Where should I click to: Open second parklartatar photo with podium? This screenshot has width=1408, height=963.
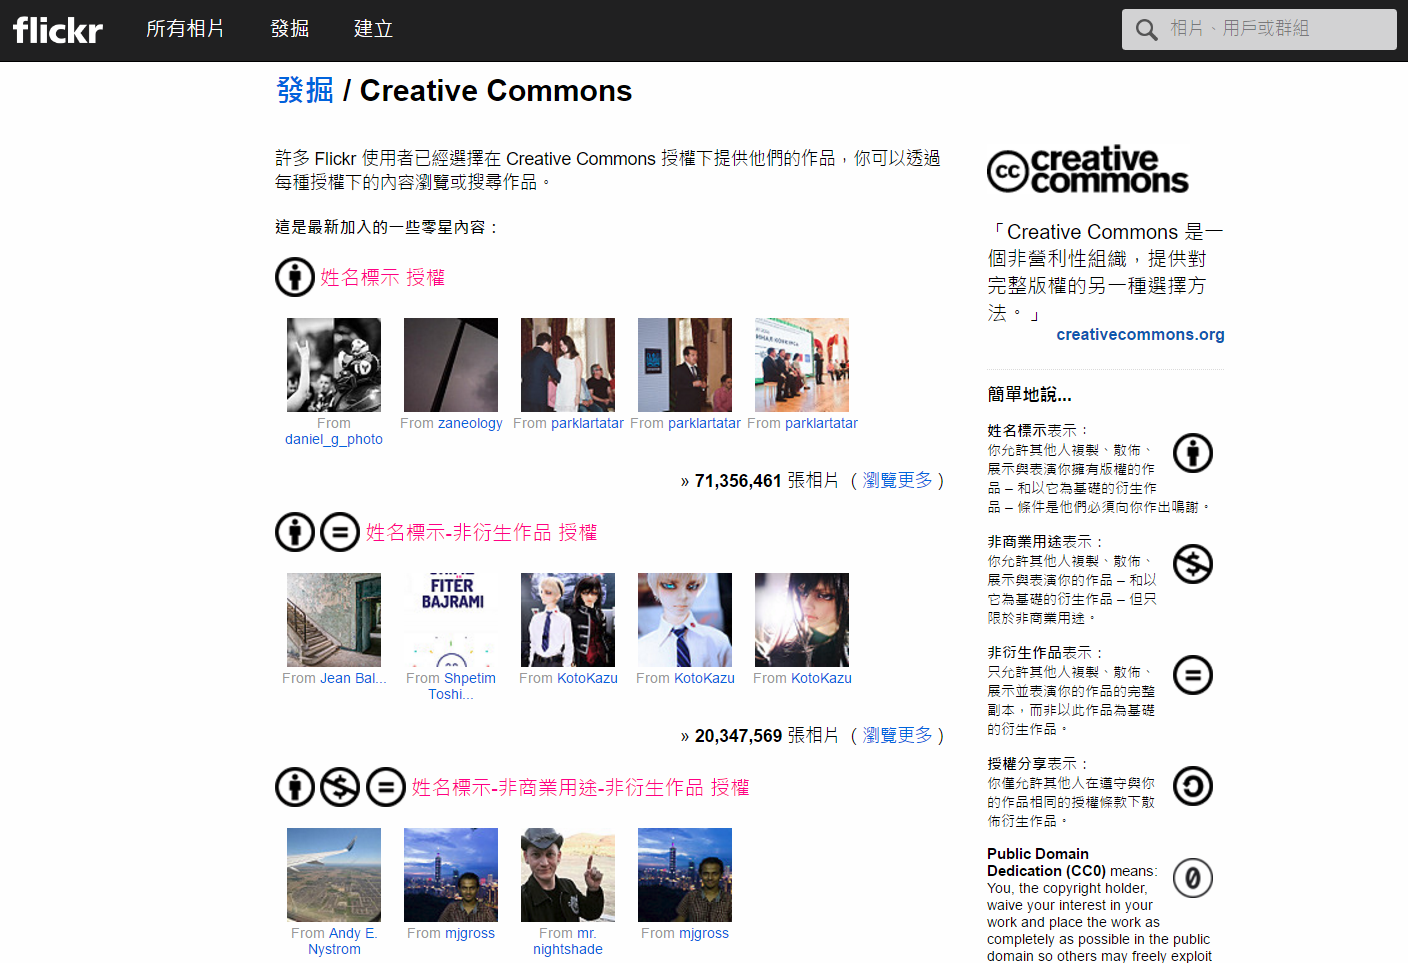coord(685,365)
